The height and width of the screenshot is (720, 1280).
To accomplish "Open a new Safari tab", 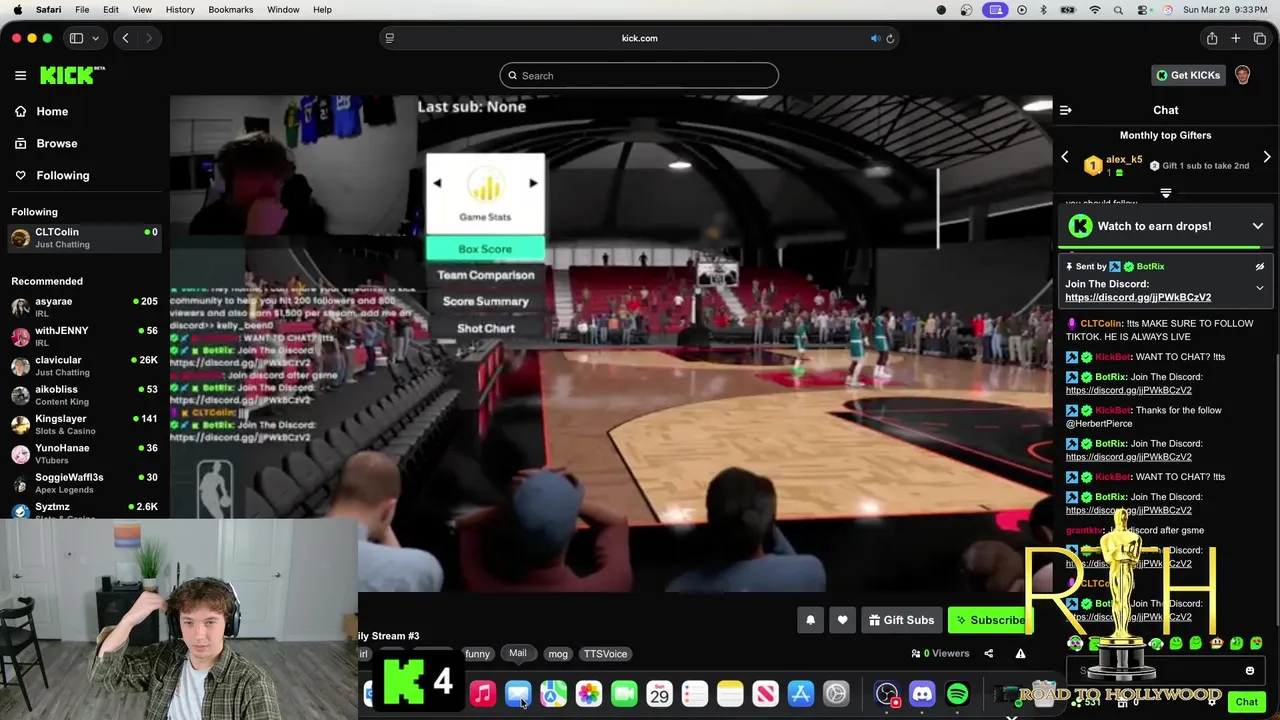I will [1235, 38].
